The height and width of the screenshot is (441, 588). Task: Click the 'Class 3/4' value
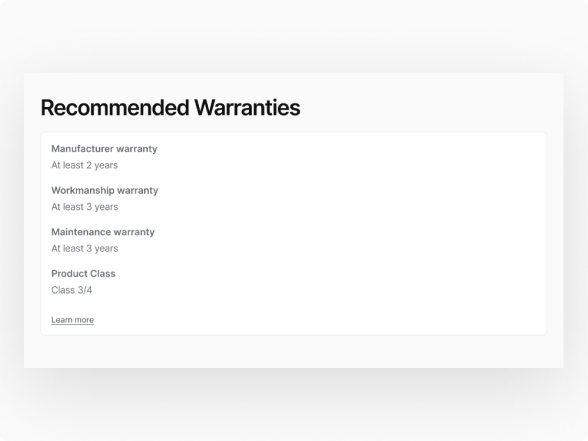[72, 290]
